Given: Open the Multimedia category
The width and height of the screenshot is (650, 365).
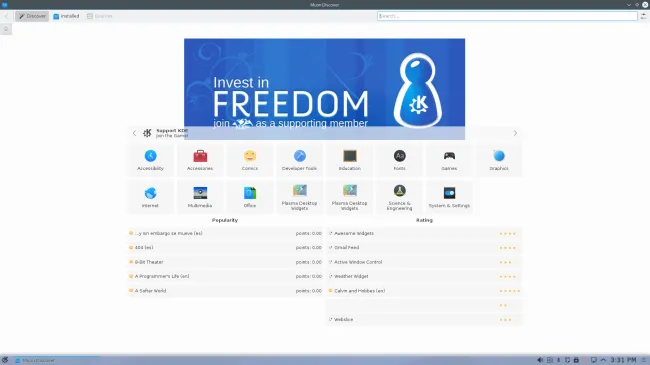Looking at the screenshot, I should 200,197.
